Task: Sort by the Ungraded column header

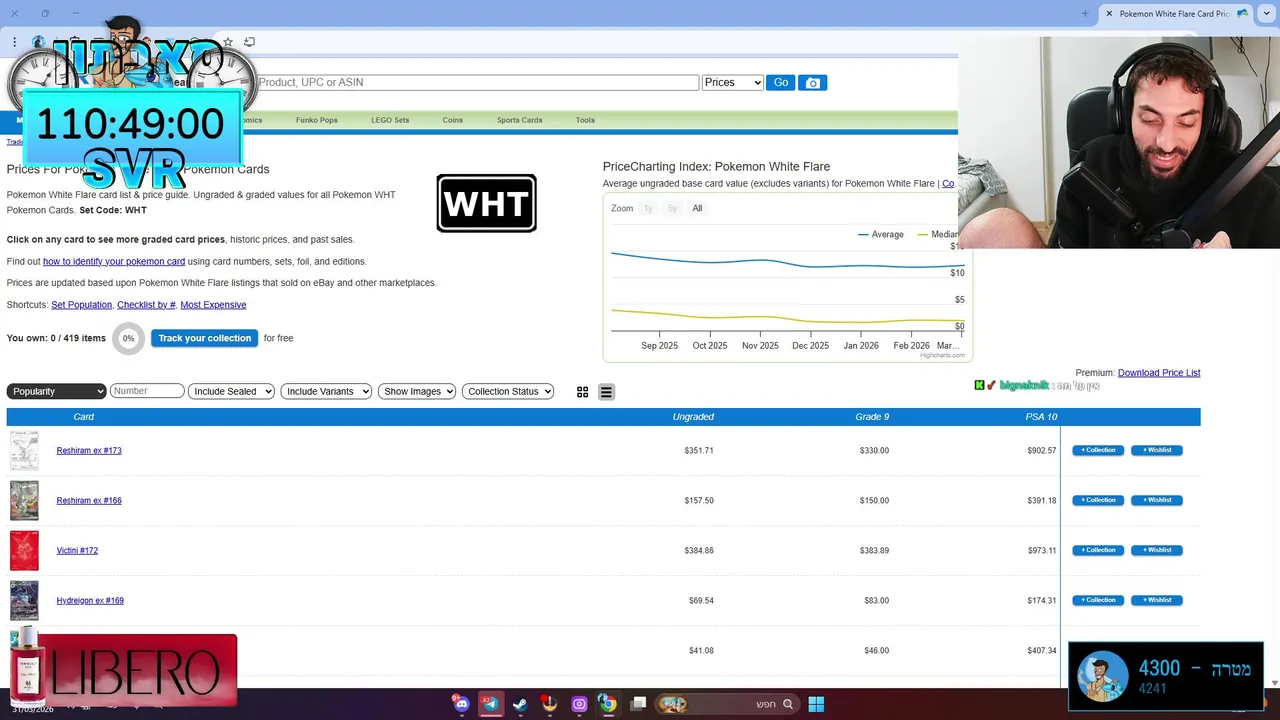Action: coord(693,417)
